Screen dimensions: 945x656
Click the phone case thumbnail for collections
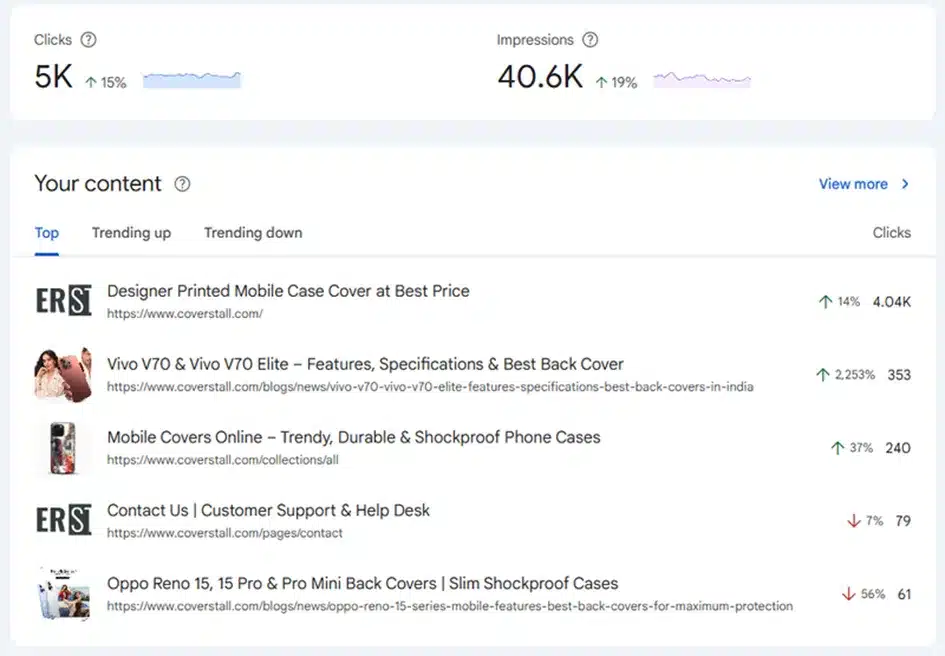click(63, 447)
